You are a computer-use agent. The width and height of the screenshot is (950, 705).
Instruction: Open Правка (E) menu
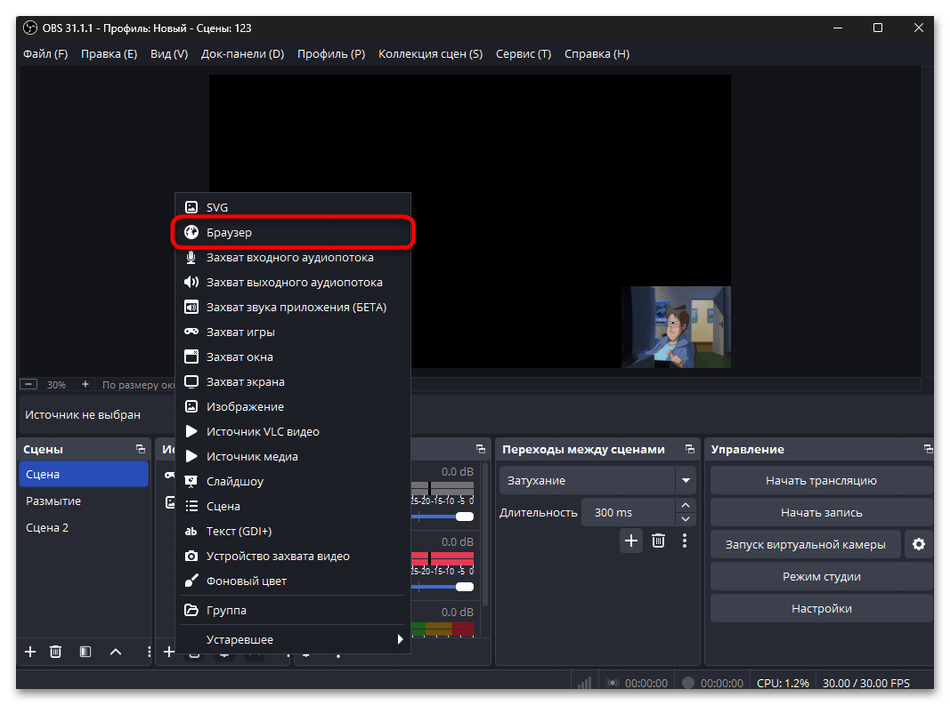(109, 54)
